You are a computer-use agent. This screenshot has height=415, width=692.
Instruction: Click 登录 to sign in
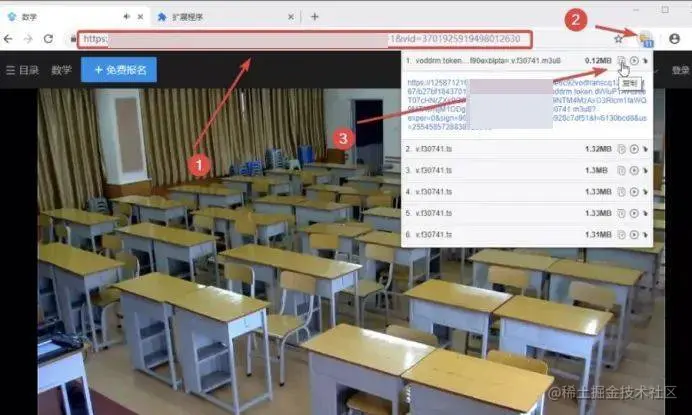click(x=680, y=70)
